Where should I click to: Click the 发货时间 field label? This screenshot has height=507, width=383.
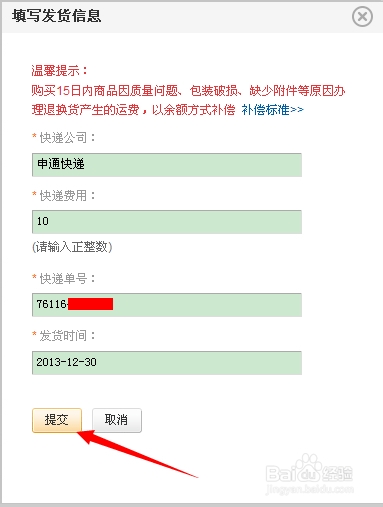coord(64,336)
